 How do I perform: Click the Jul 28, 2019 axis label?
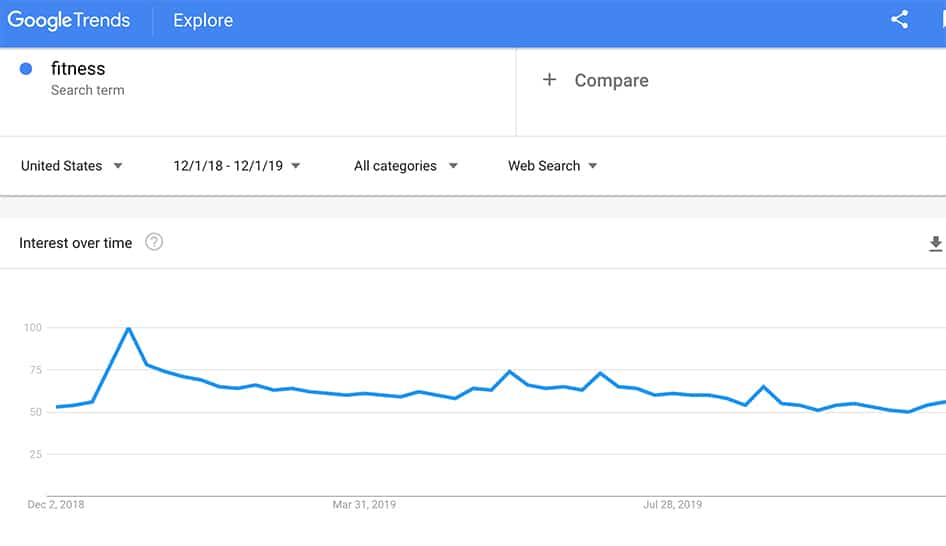pos(673,504)
